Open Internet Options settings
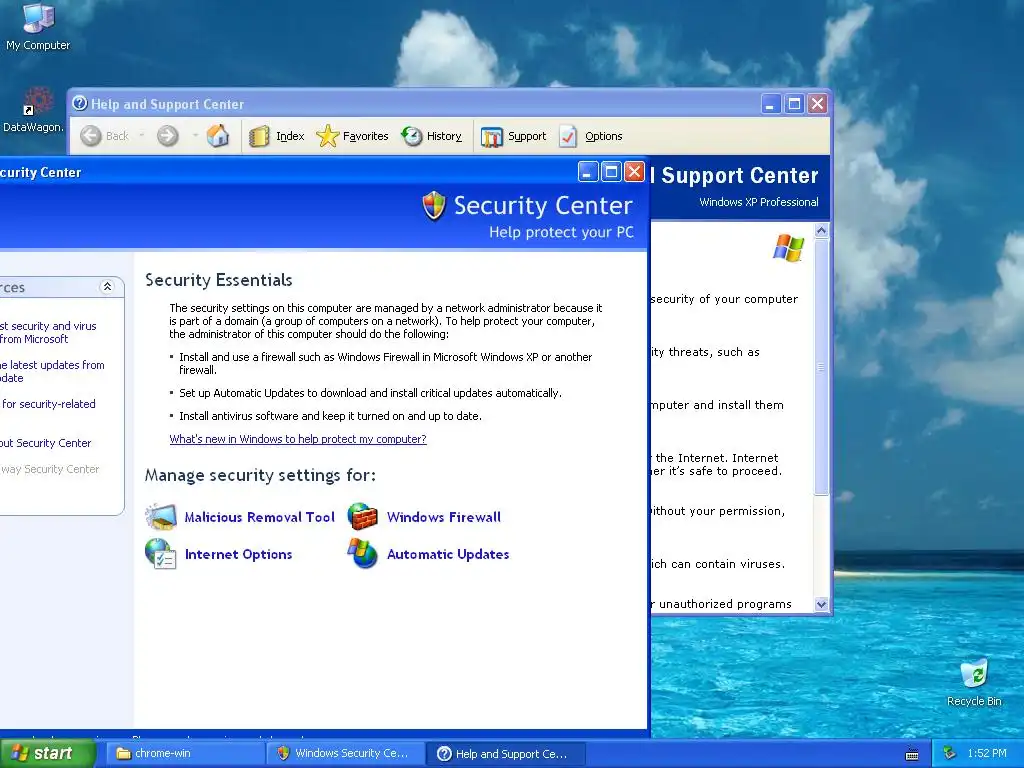This screenshot has height=768, width=1024. coord(238,554)
